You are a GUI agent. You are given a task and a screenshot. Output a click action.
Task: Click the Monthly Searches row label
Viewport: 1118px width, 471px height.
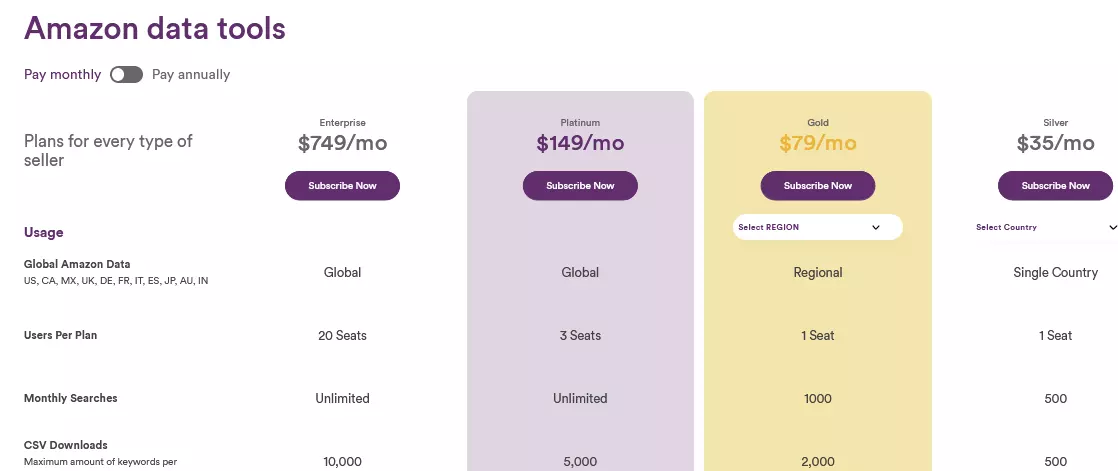(x=71, y=398)
